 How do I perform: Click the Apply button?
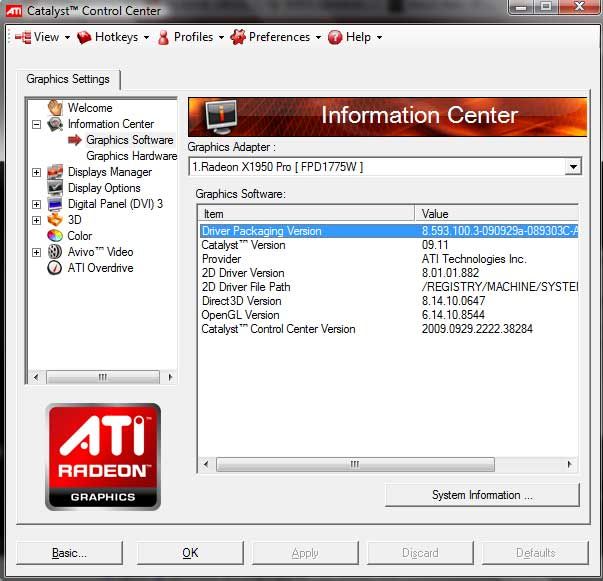pos(305,553)
